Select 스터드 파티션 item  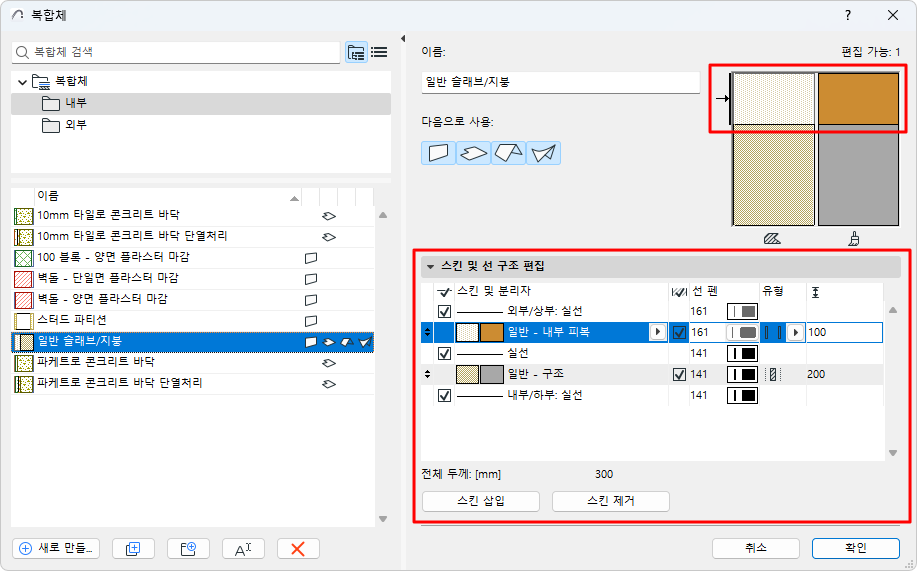(x=192, y=321)
